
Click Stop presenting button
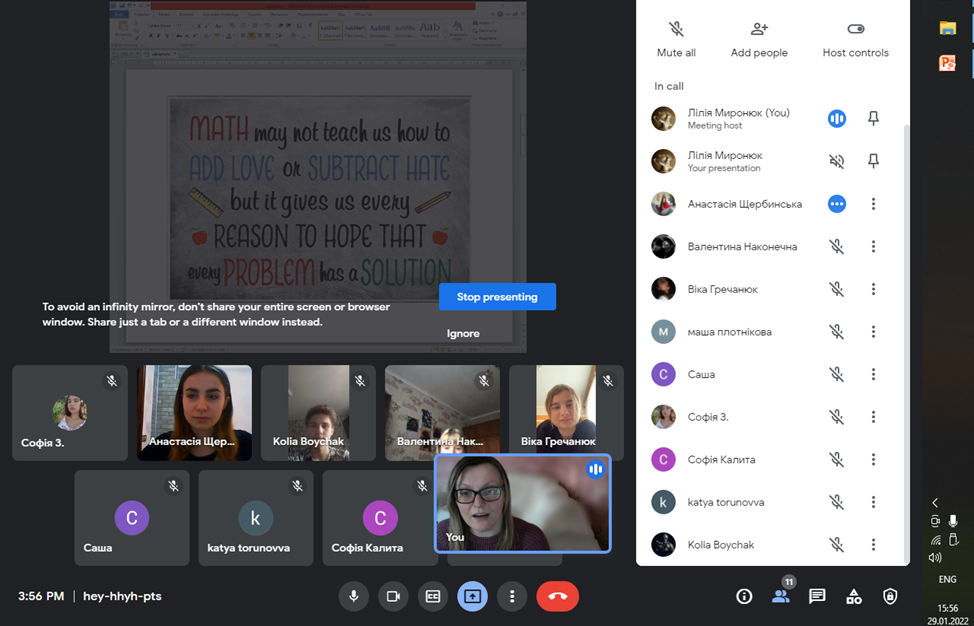point(497,297)
